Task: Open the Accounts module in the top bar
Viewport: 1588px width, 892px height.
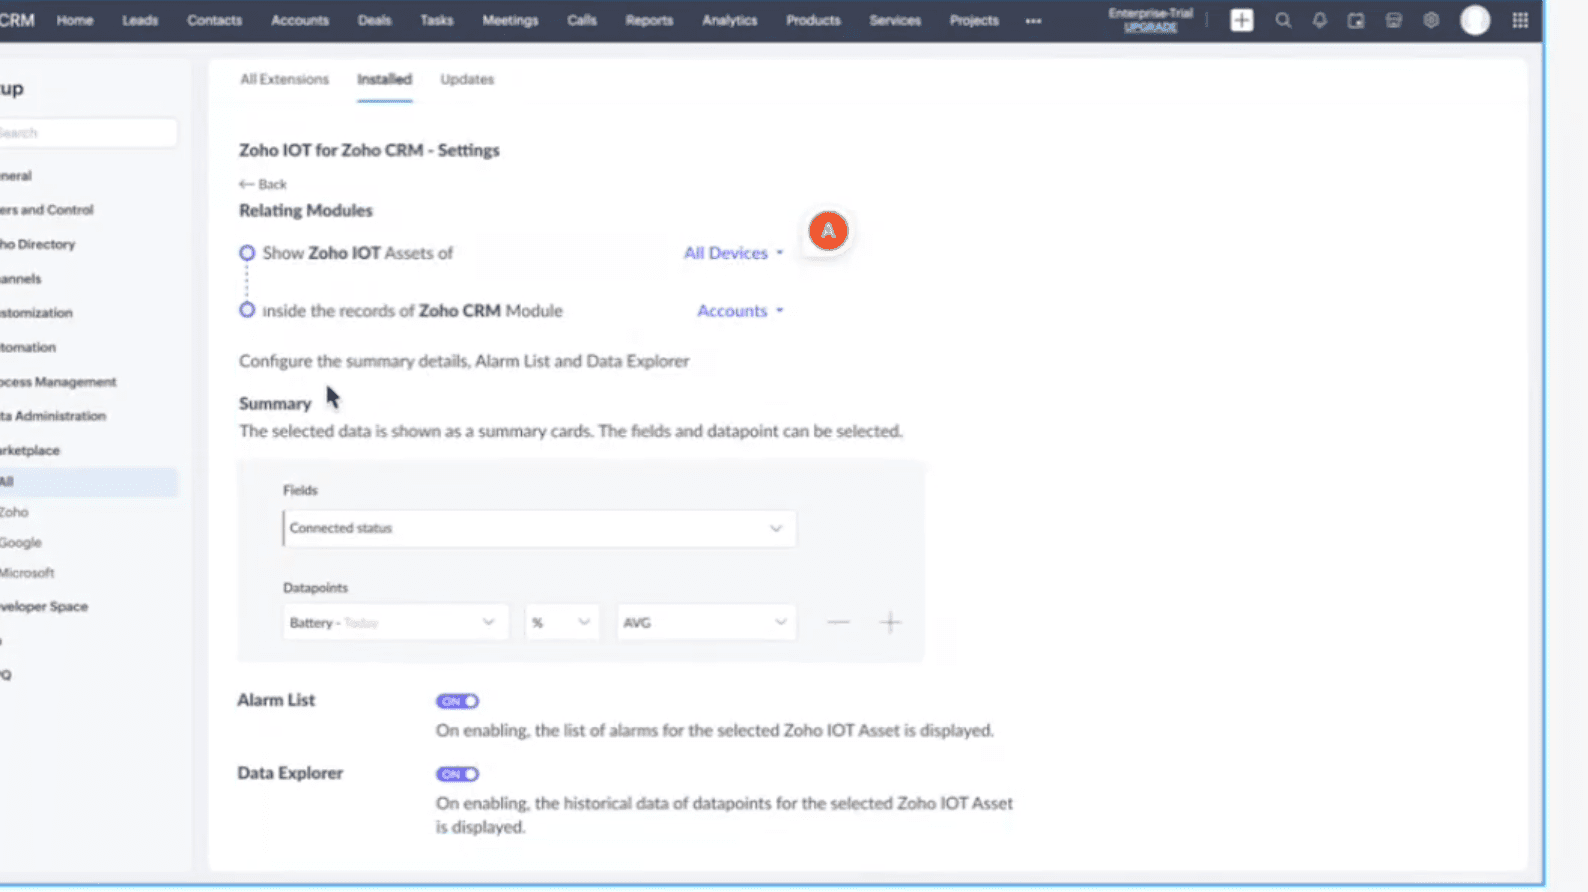Action: (300, 20)
